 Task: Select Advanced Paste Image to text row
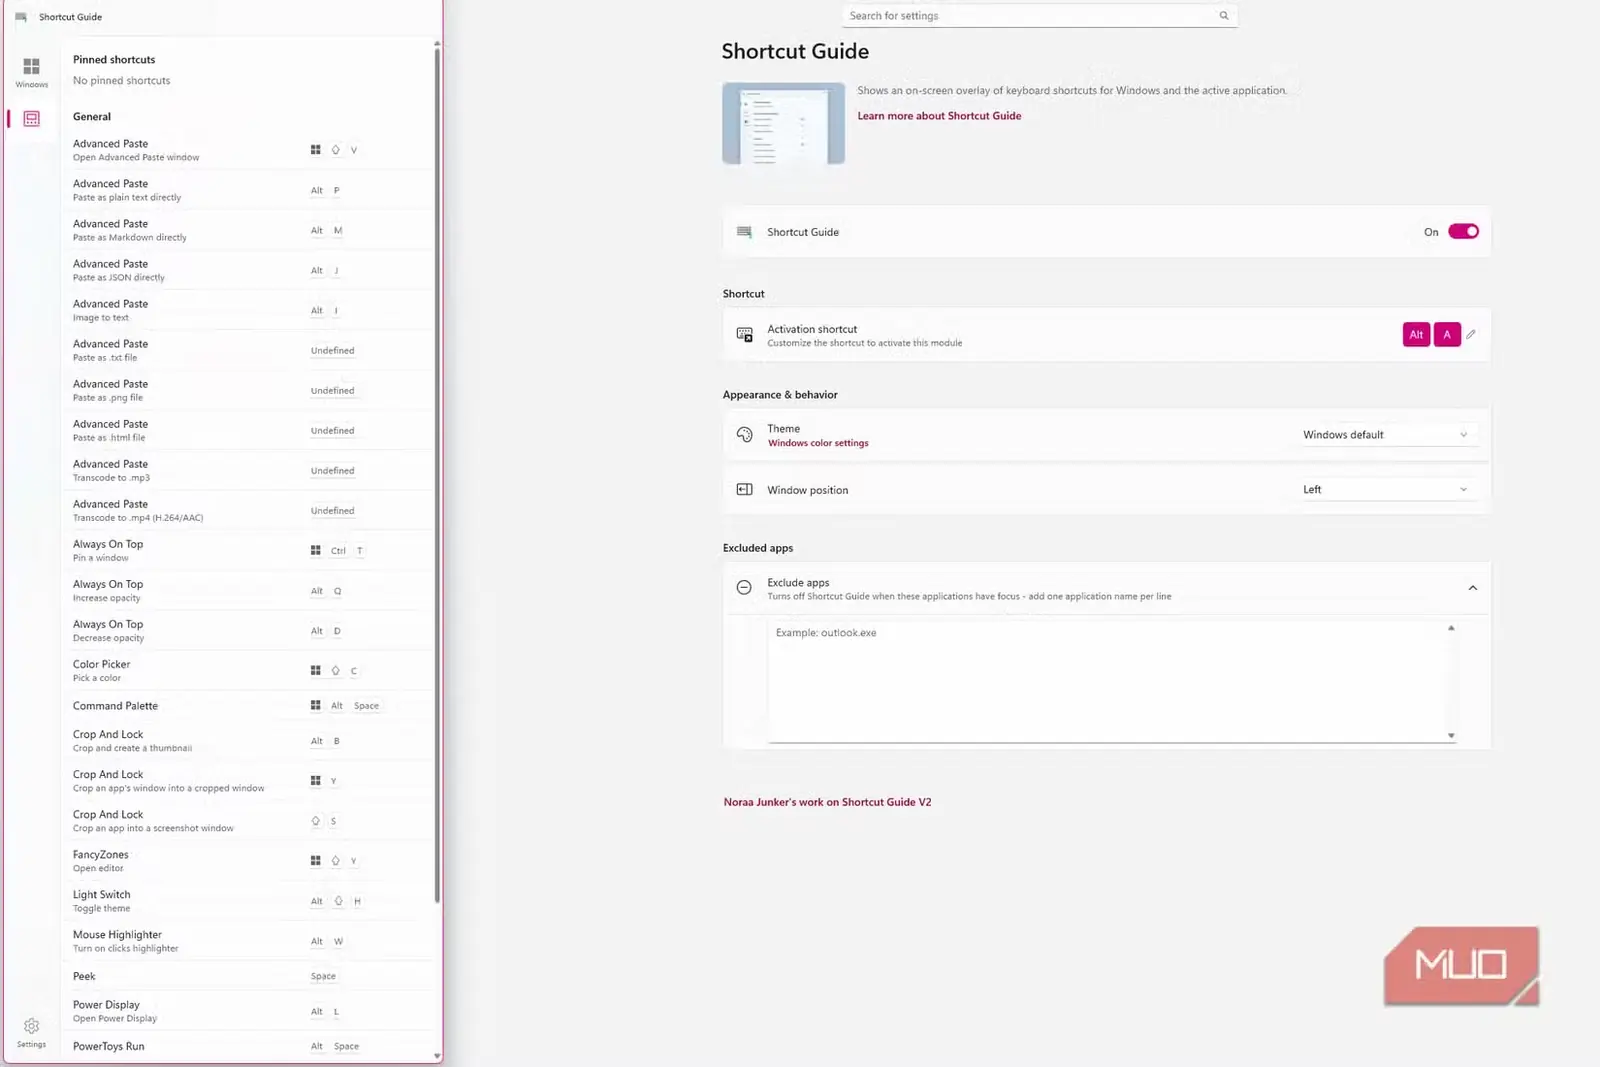click(x=247, y=310)
